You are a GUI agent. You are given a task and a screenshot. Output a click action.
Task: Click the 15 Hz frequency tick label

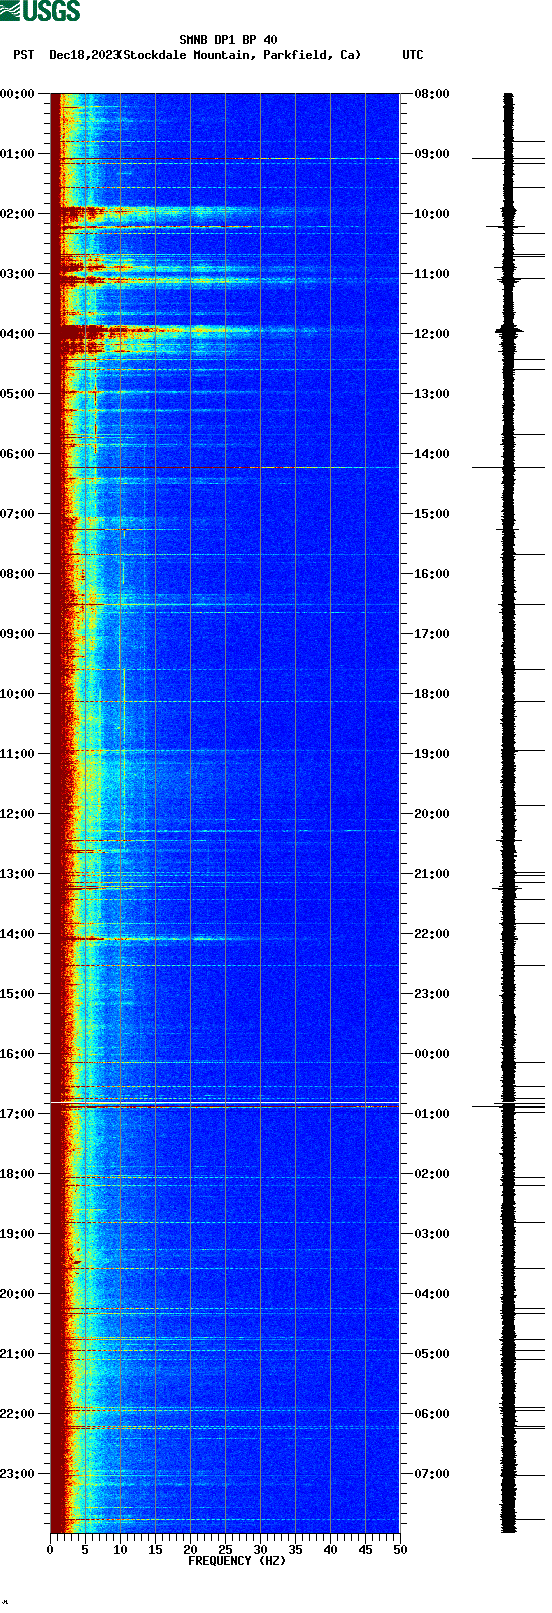coord(155,1550)
